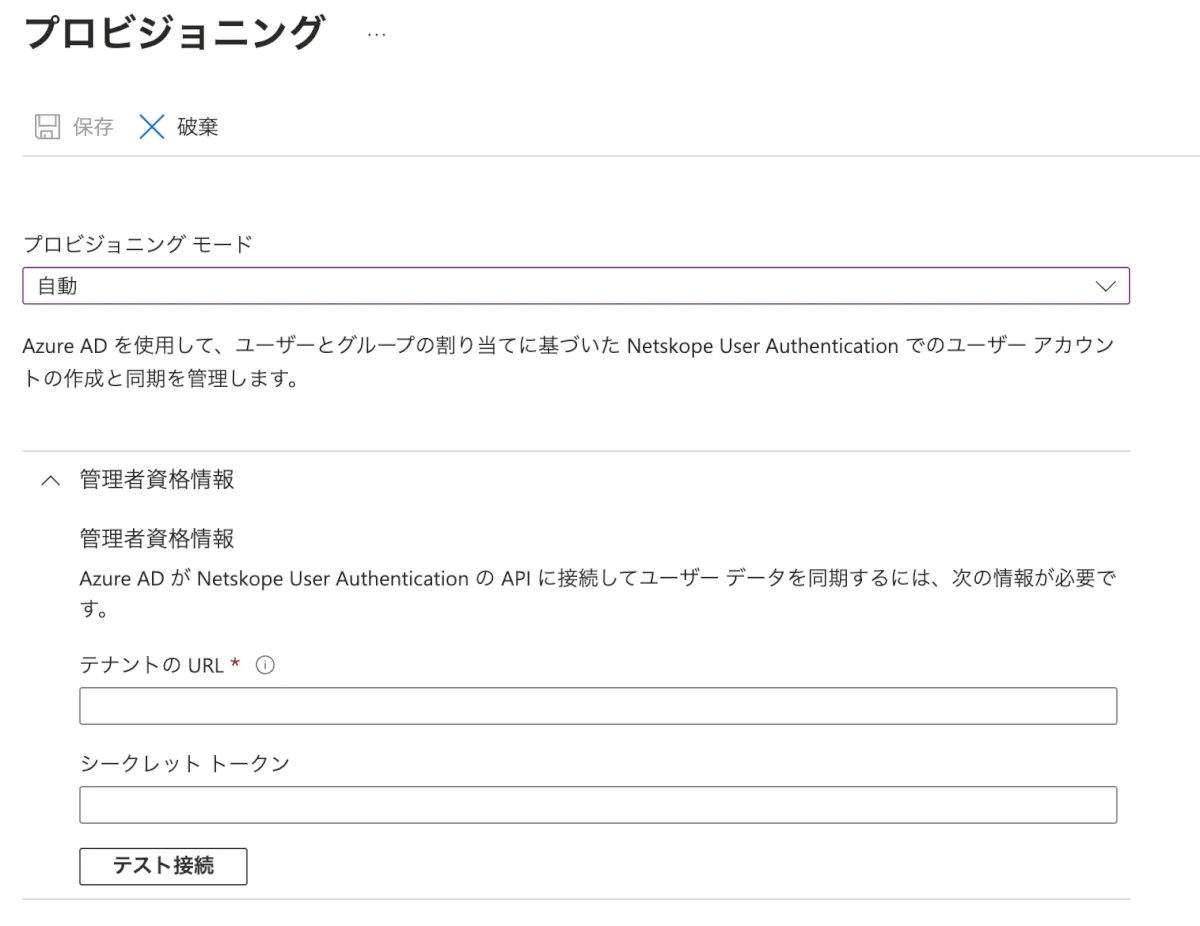
Task: Click the プロビジョニング page title
Action: (x=174, y=34)
